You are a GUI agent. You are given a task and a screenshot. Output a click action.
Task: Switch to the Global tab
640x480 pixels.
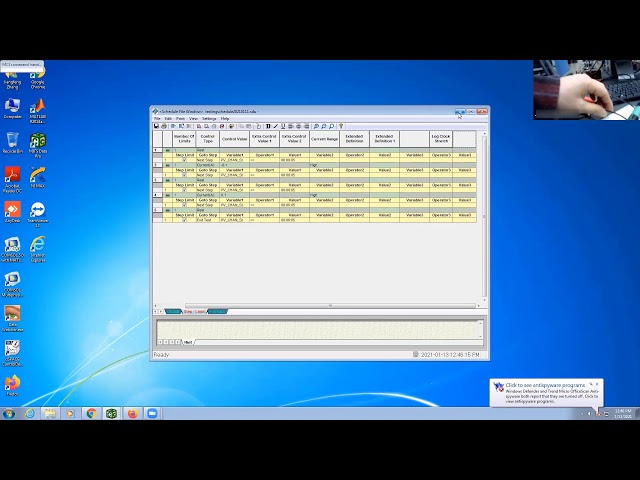click(173, 311)
